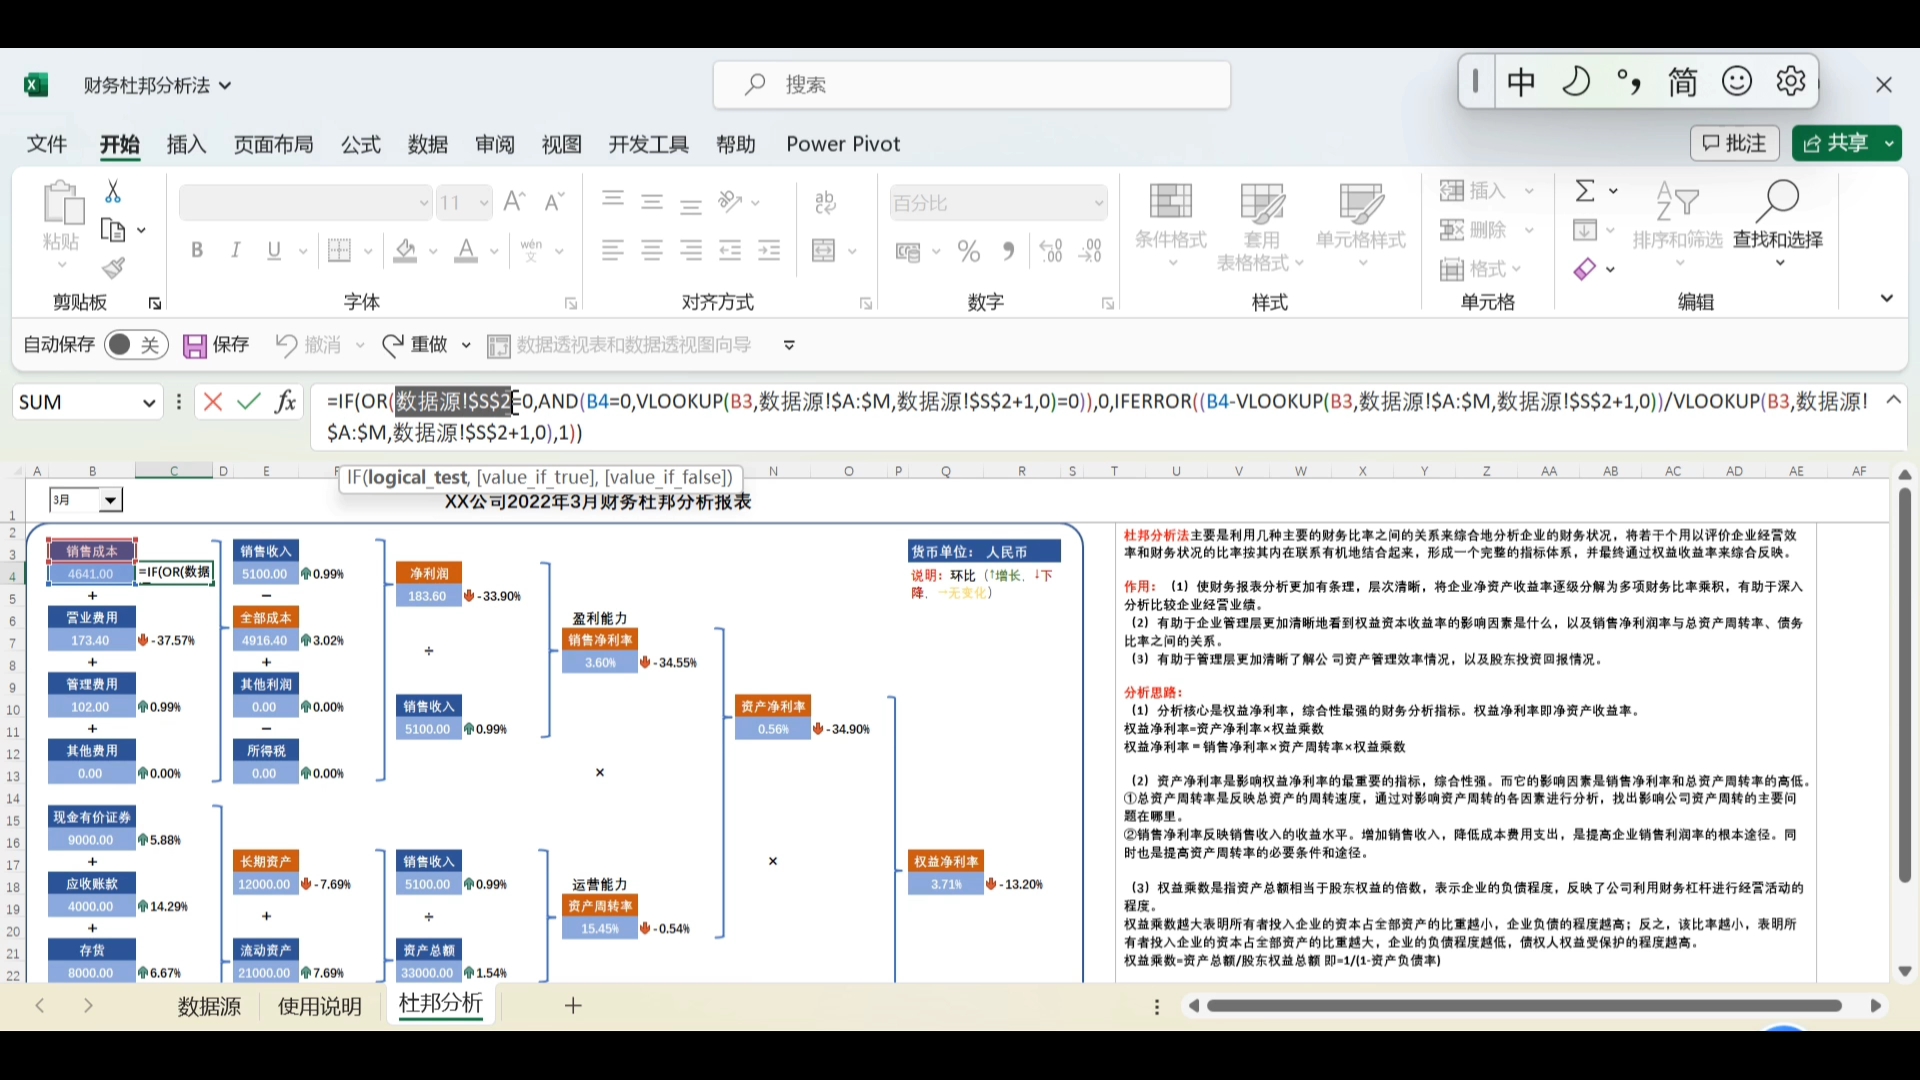Click the Cut scissors icon
The width and height of the screenshot is (1920, 1080).
(113, 191)
